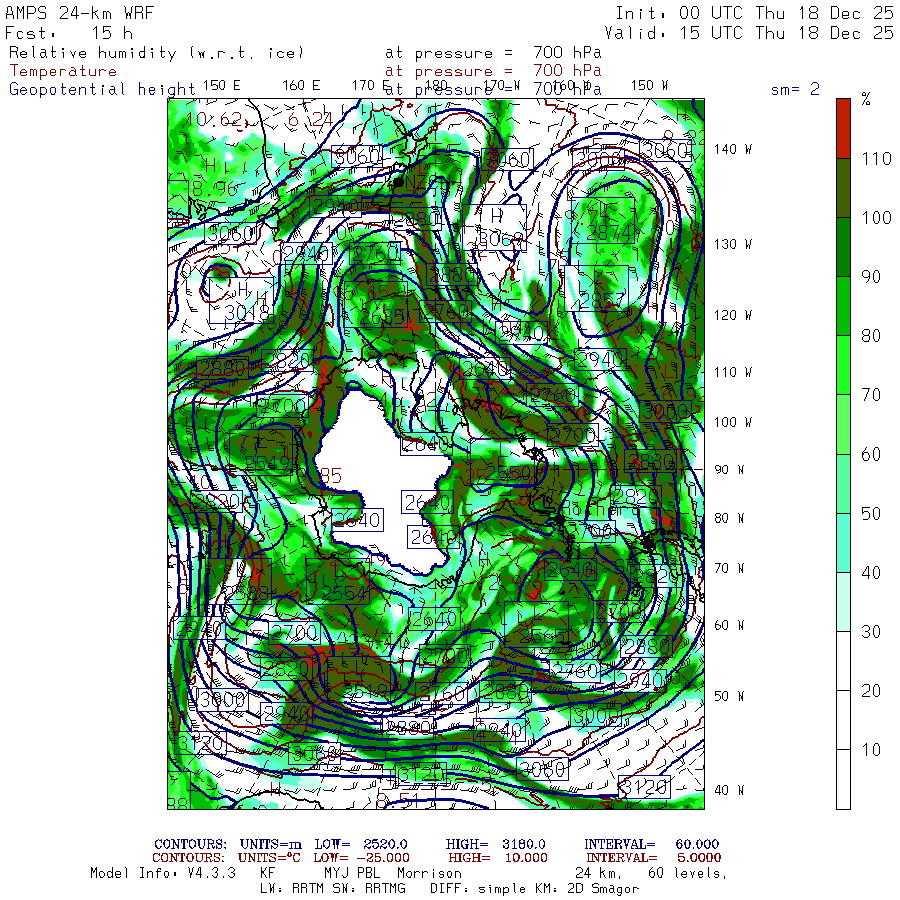Viewport: 900px width, 900px height.
Task: Click the blue 'Geopotential height' legend label
Action: 102,90
